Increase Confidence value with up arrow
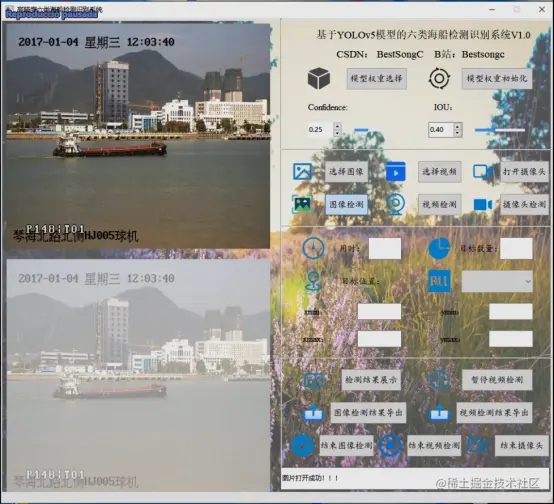 [x=337, y=126]
